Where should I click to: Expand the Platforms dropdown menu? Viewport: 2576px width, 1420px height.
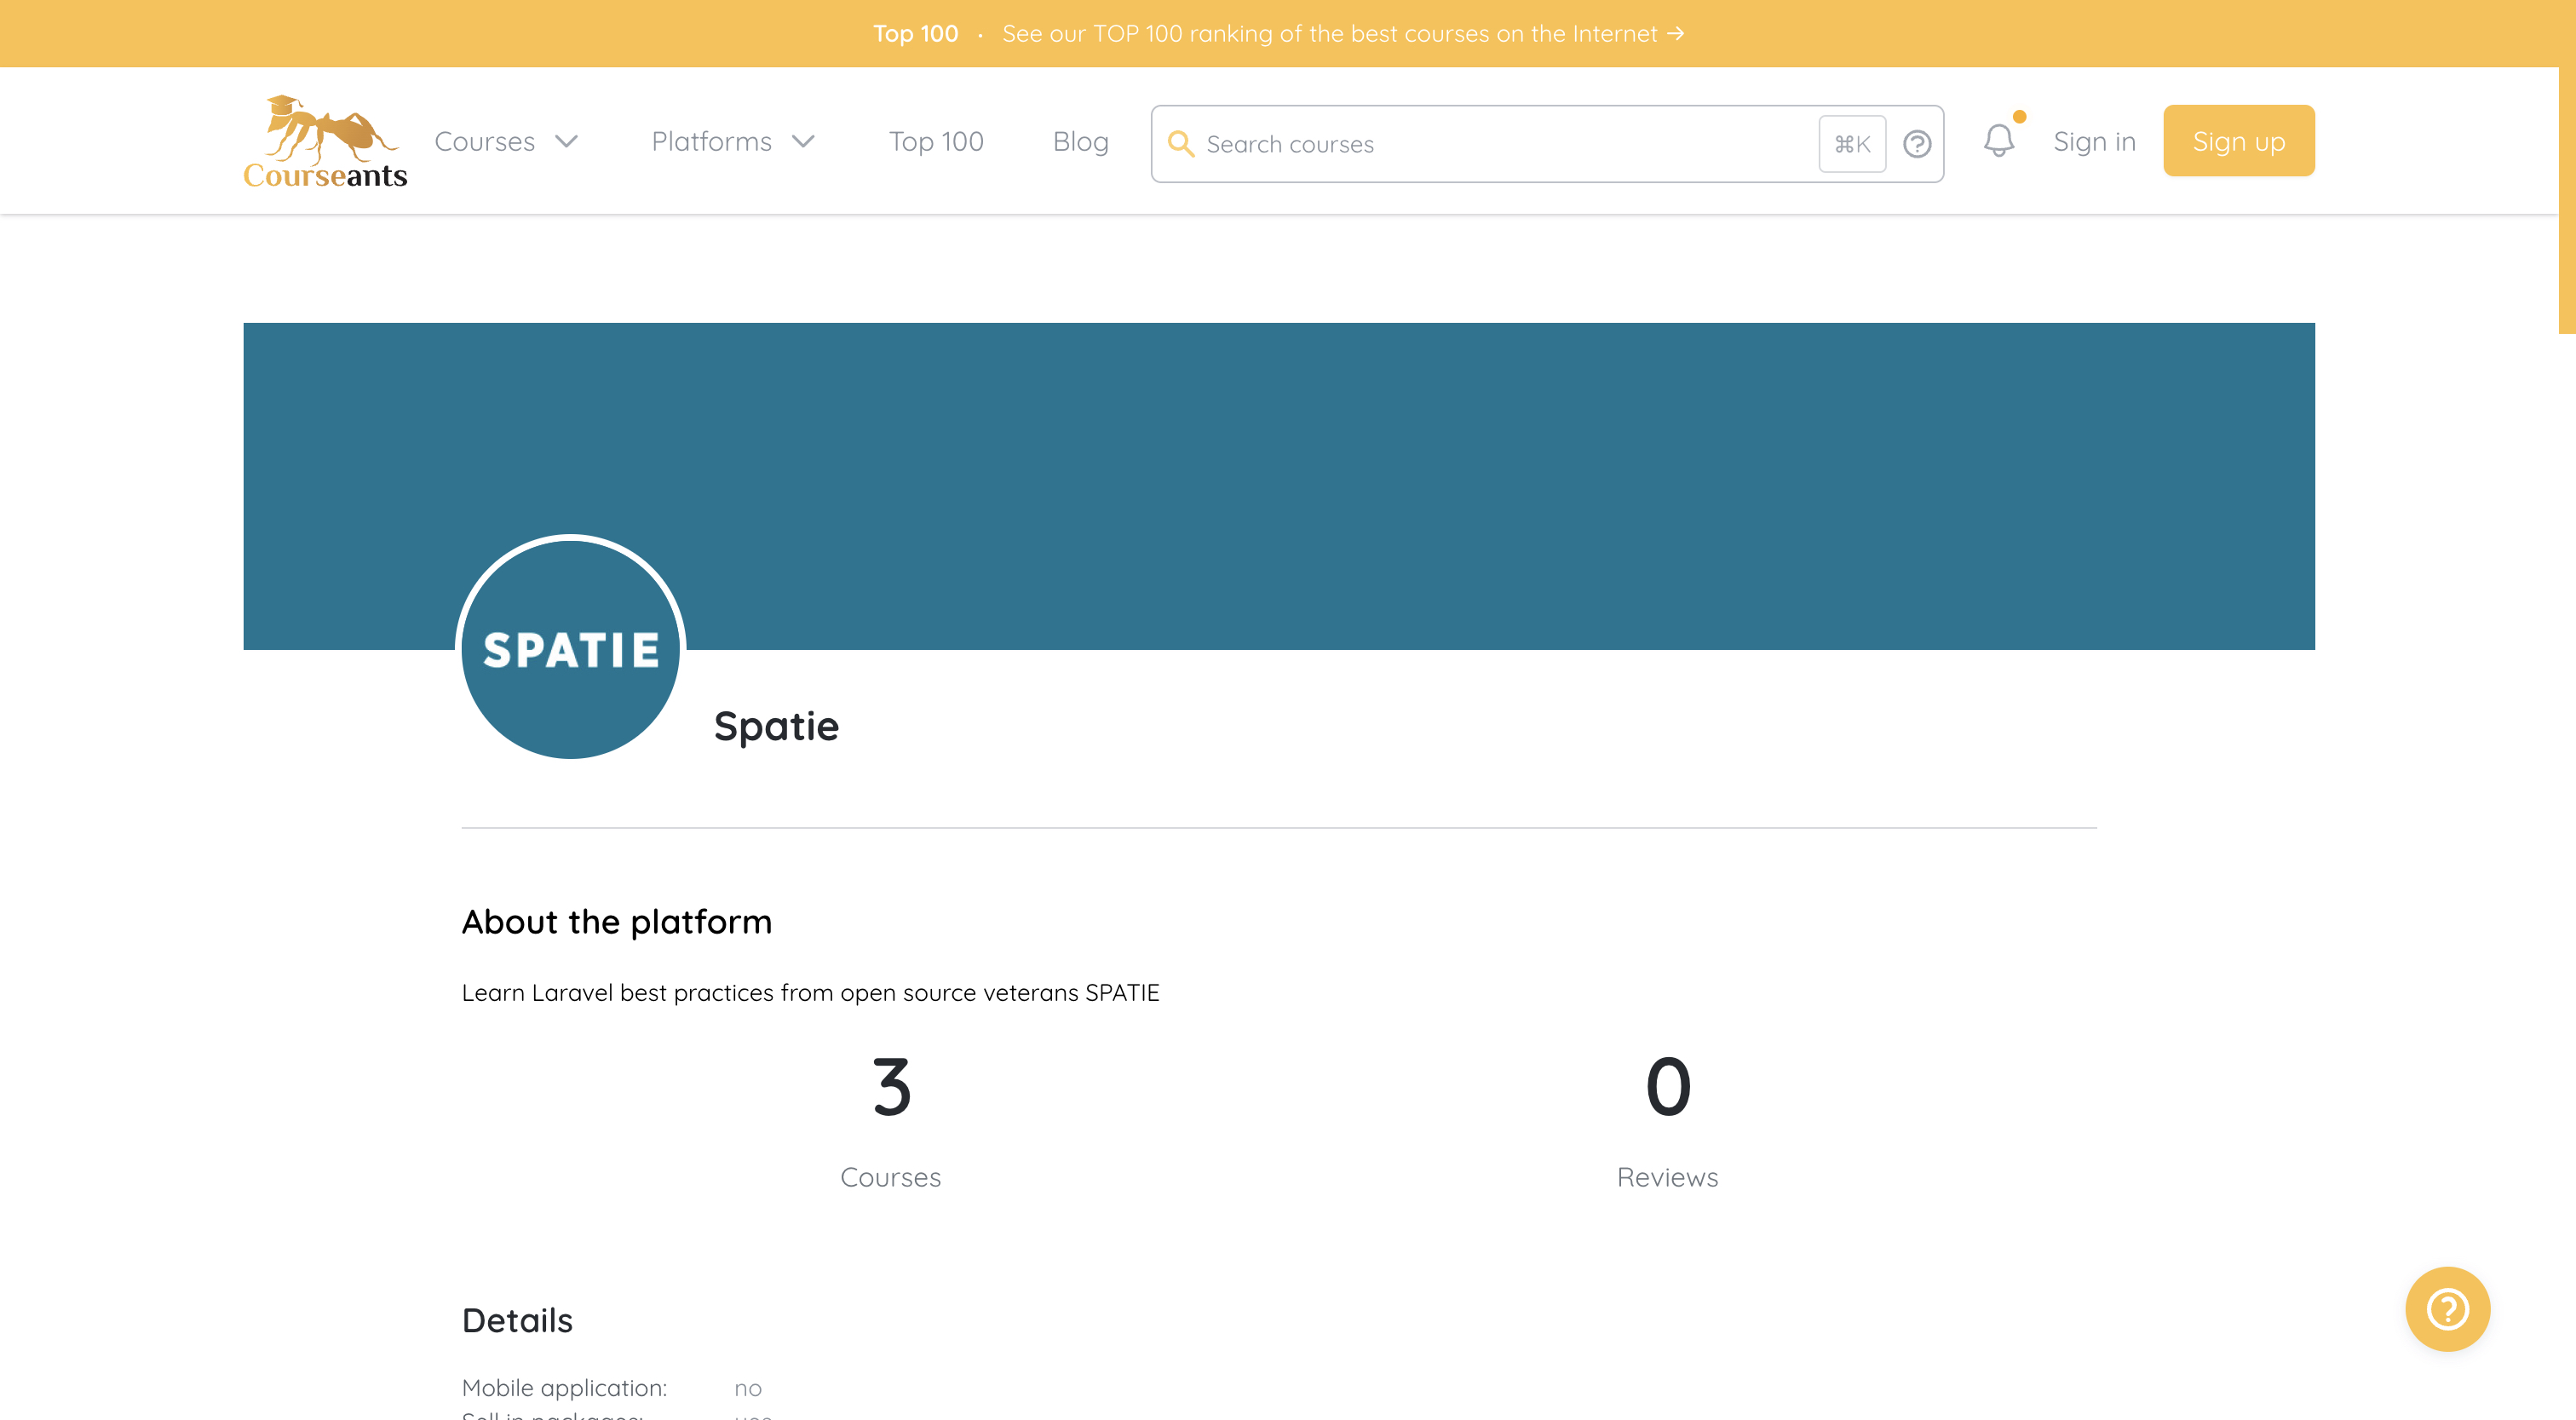pos(733,141)
